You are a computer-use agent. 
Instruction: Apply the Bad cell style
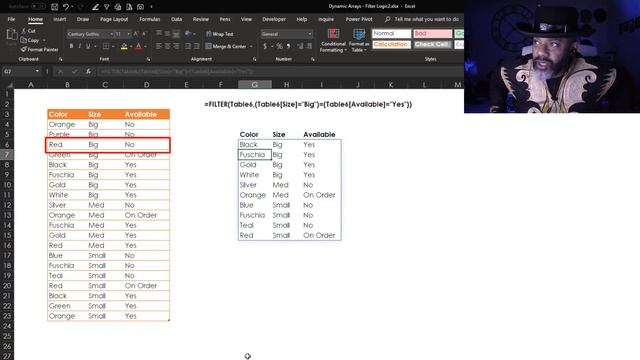(x=433, y=33)
